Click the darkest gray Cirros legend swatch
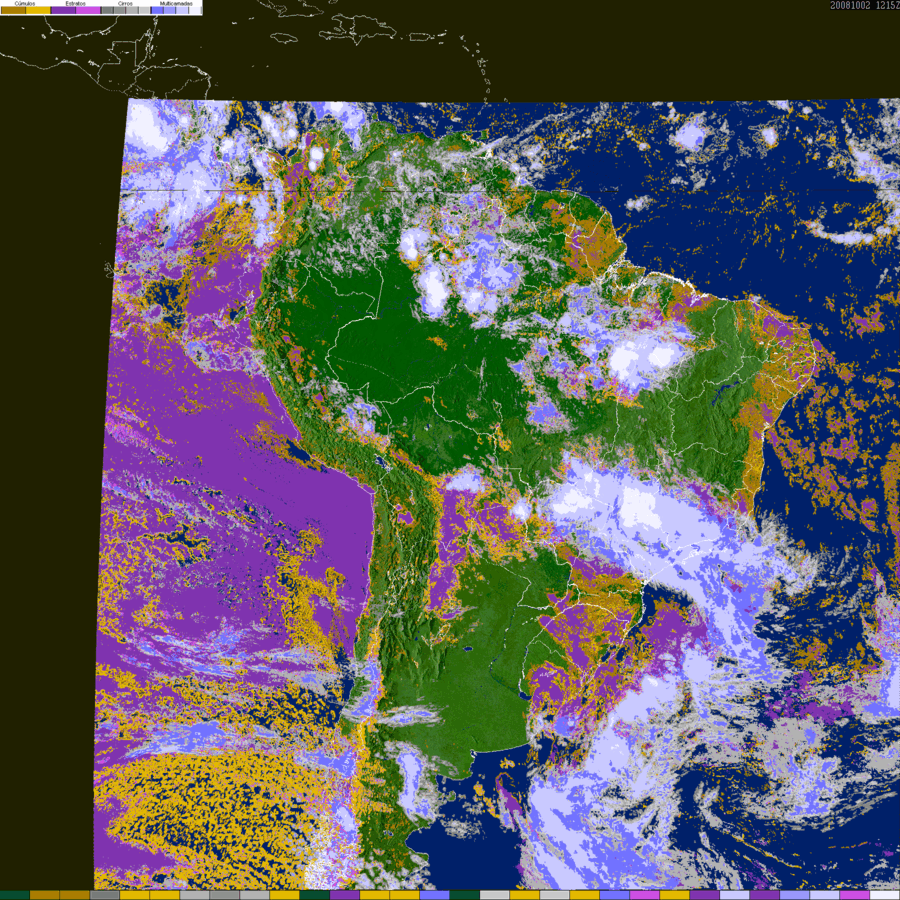 [x=107, y=10]
